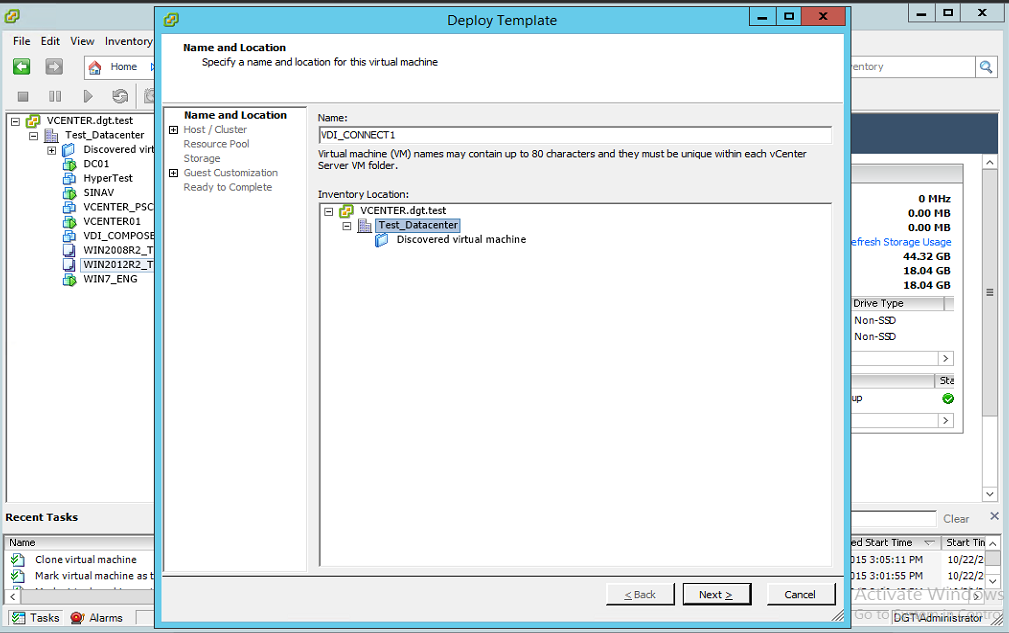Click the green status check icon
The height and width of the screenshot is (633, 1009).
tap(948, 399)
